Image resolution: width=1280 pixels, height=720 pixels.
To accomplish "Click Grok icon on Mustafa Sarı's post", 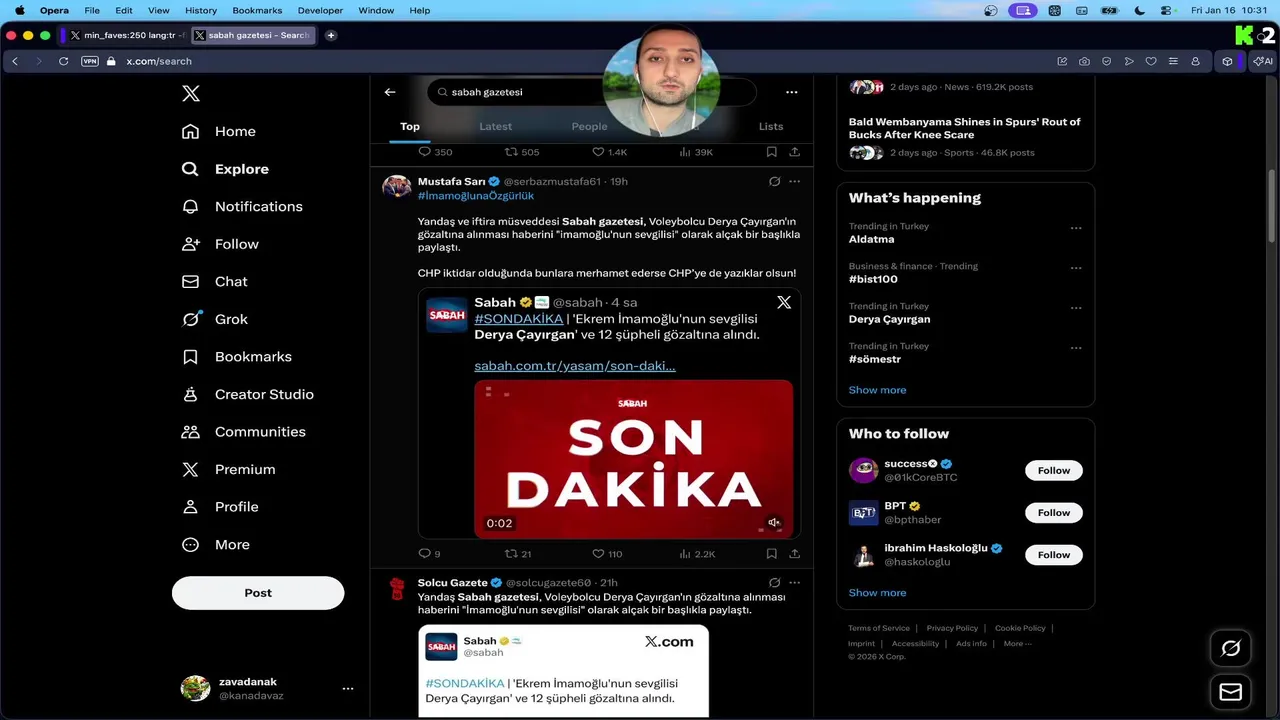I will [x=774, y=182].
